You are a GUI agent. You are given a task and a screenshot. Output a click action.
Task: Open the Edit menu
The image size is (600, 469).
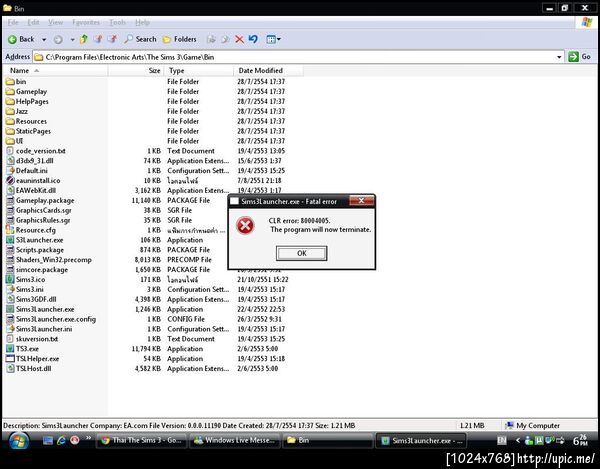pos(33,22)
